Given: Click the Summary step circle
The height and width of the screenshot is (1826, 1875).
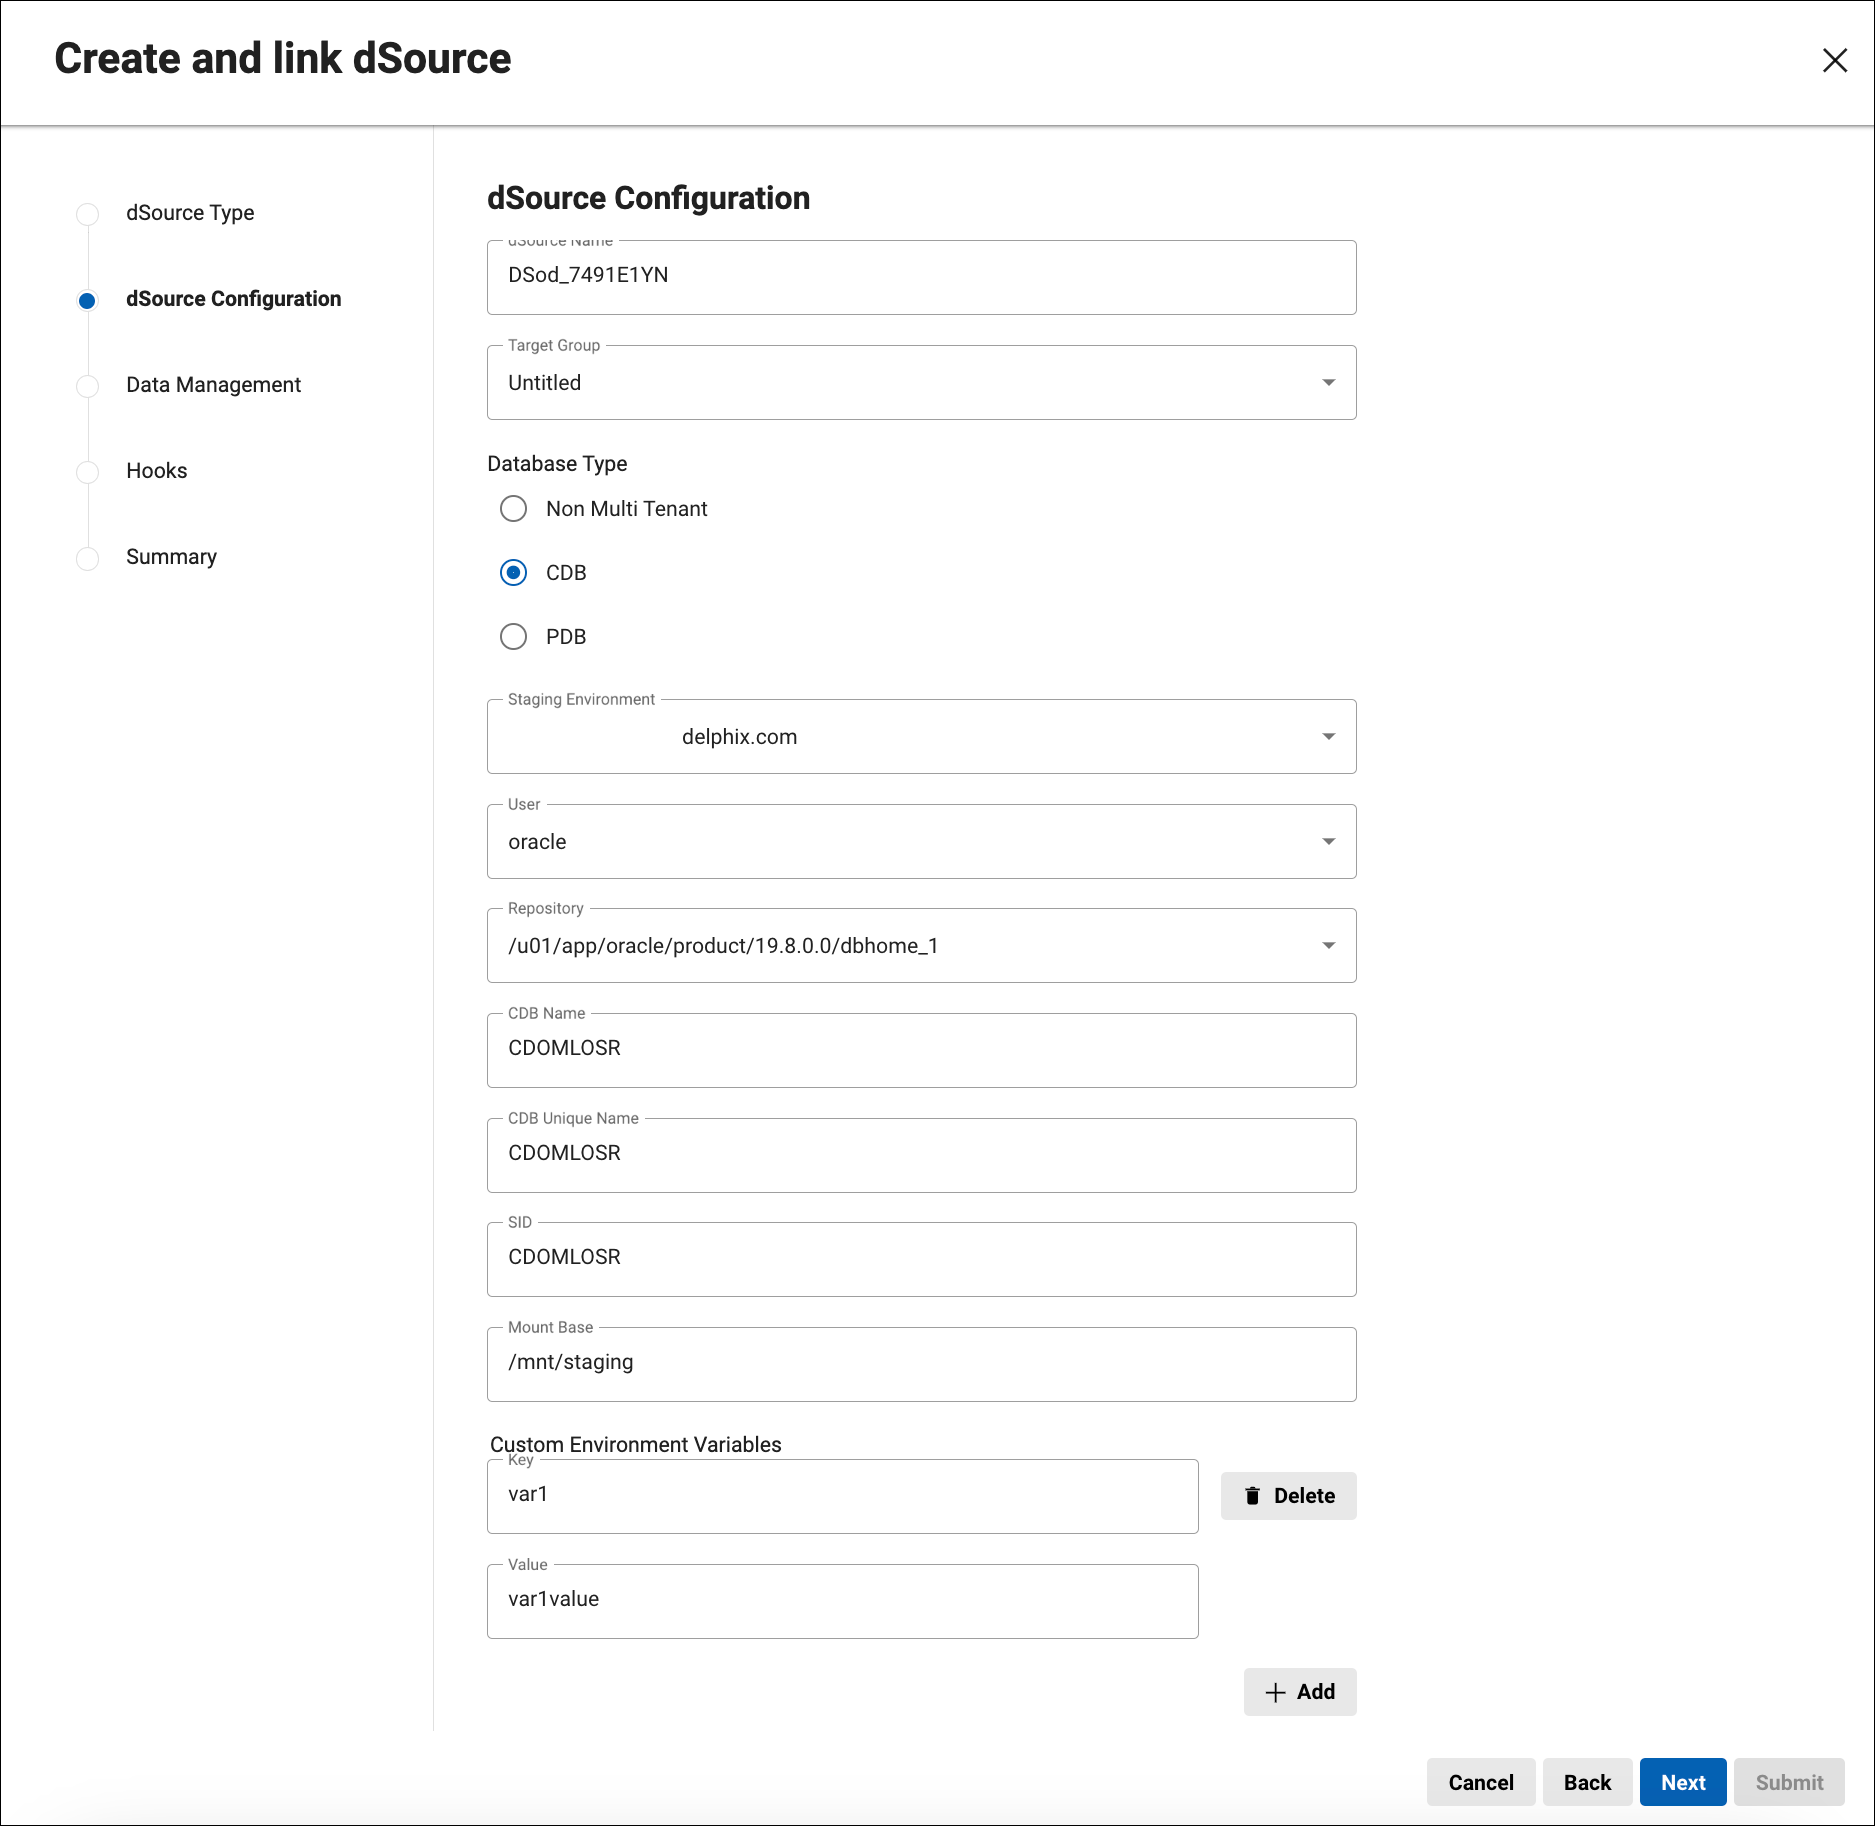Looking at the screenshot, I should tap(88, 558).
